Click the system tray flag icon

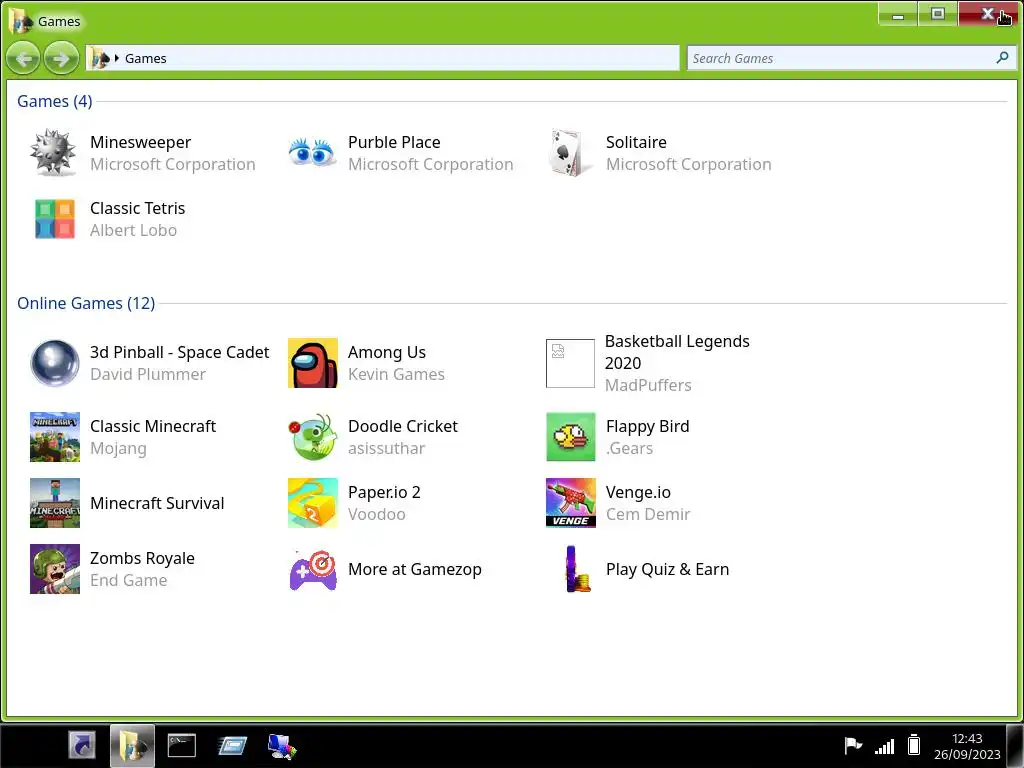(853, 744)
